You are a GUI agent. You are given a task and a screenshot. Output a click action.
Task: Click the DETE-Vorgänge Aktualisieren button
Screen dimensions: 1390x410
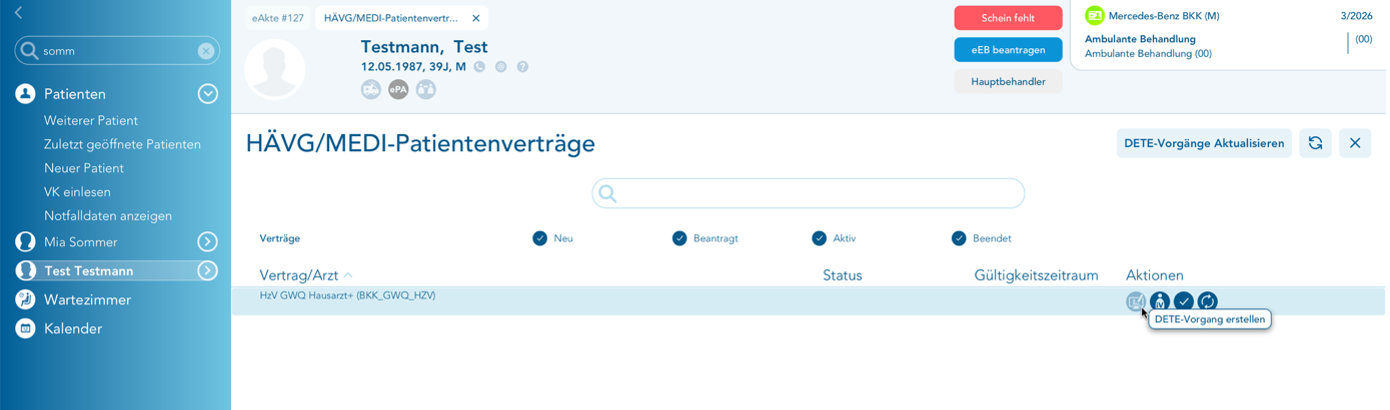tap(1204, 143)
